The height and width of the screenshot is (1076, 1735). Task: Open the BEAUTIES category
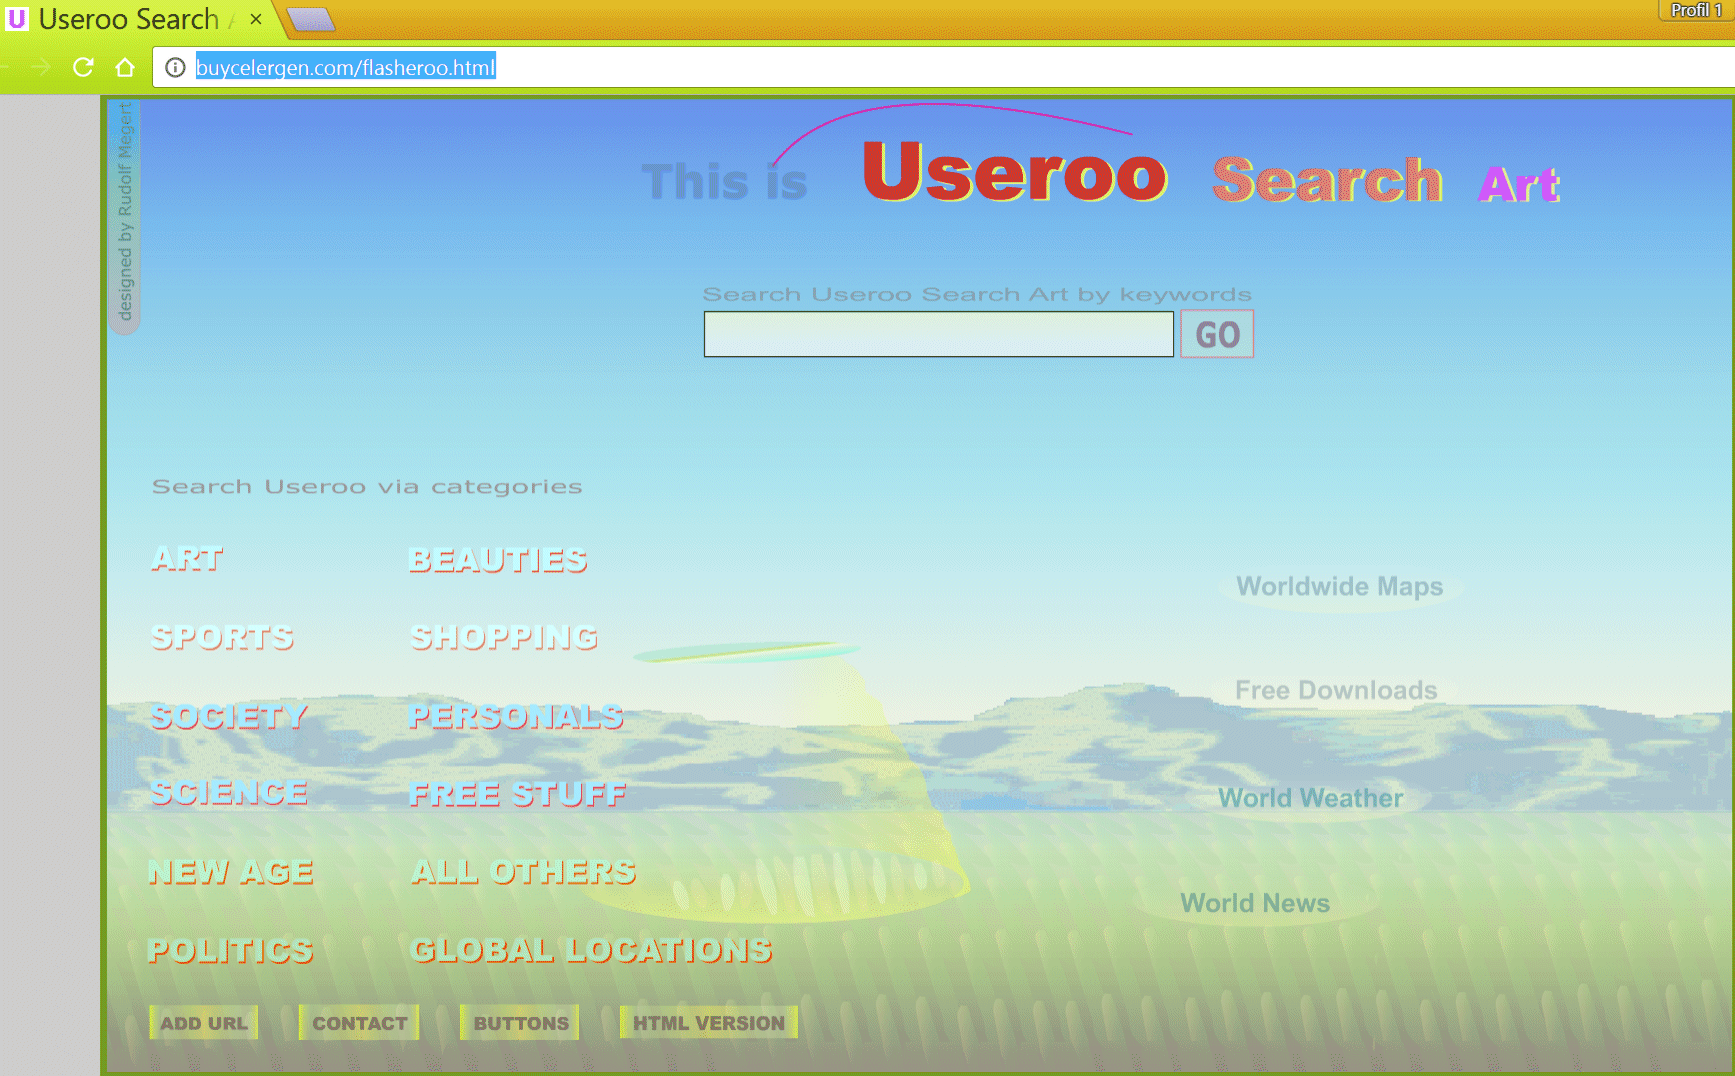click(x=497, y=560)
